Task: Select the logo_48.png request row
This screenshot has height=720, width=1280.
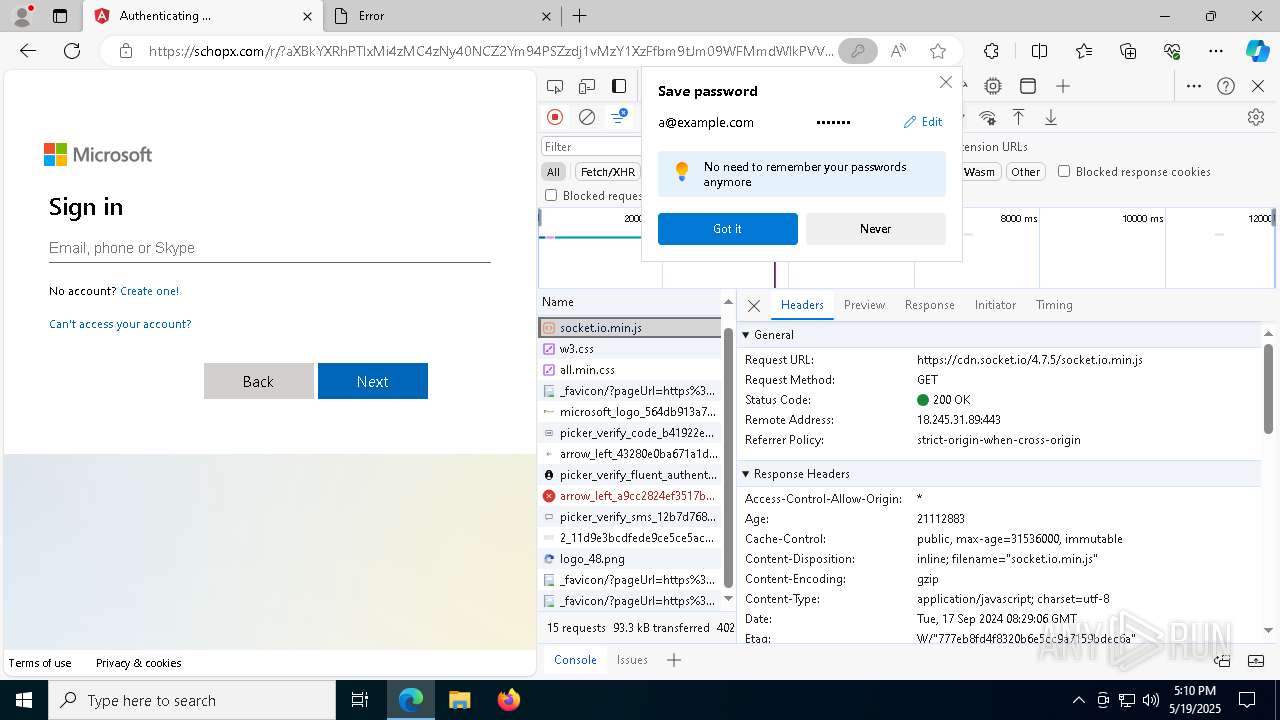Action: 630,559
